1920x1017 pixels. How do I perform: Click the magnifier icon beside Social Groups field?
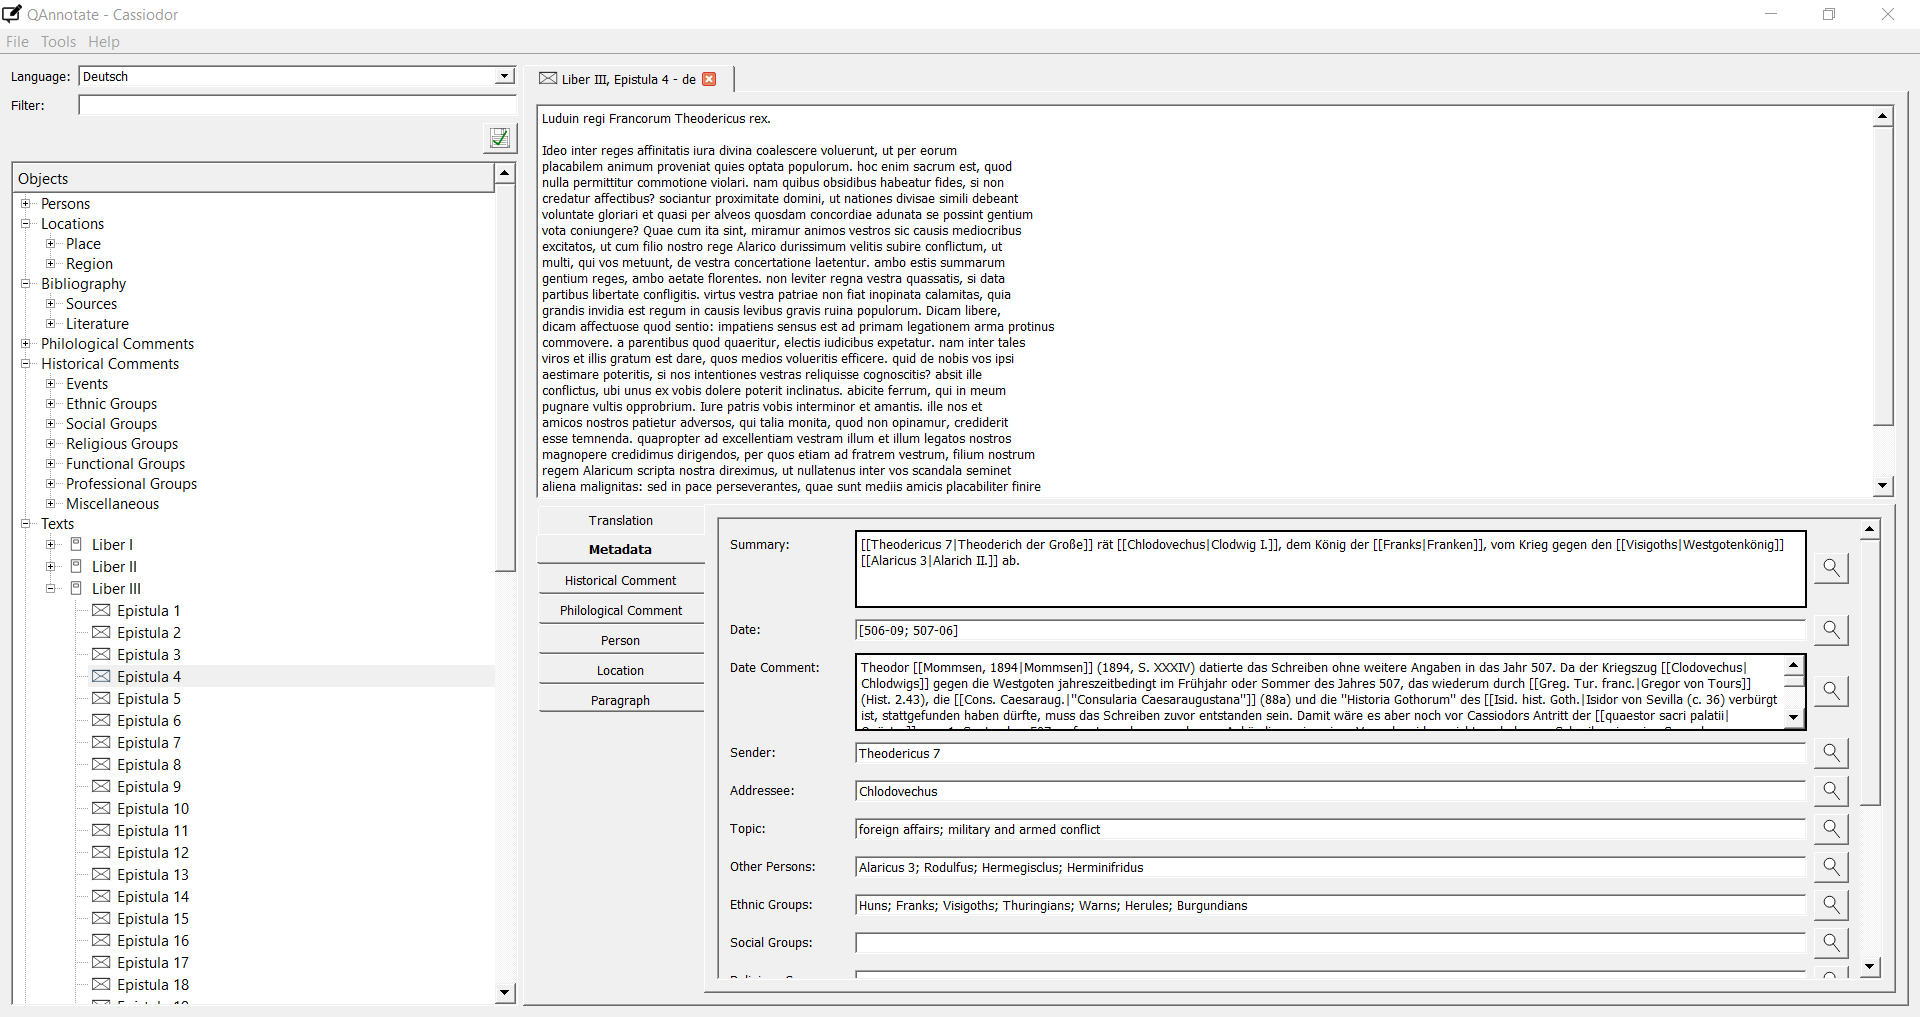tap(1831, 943)
